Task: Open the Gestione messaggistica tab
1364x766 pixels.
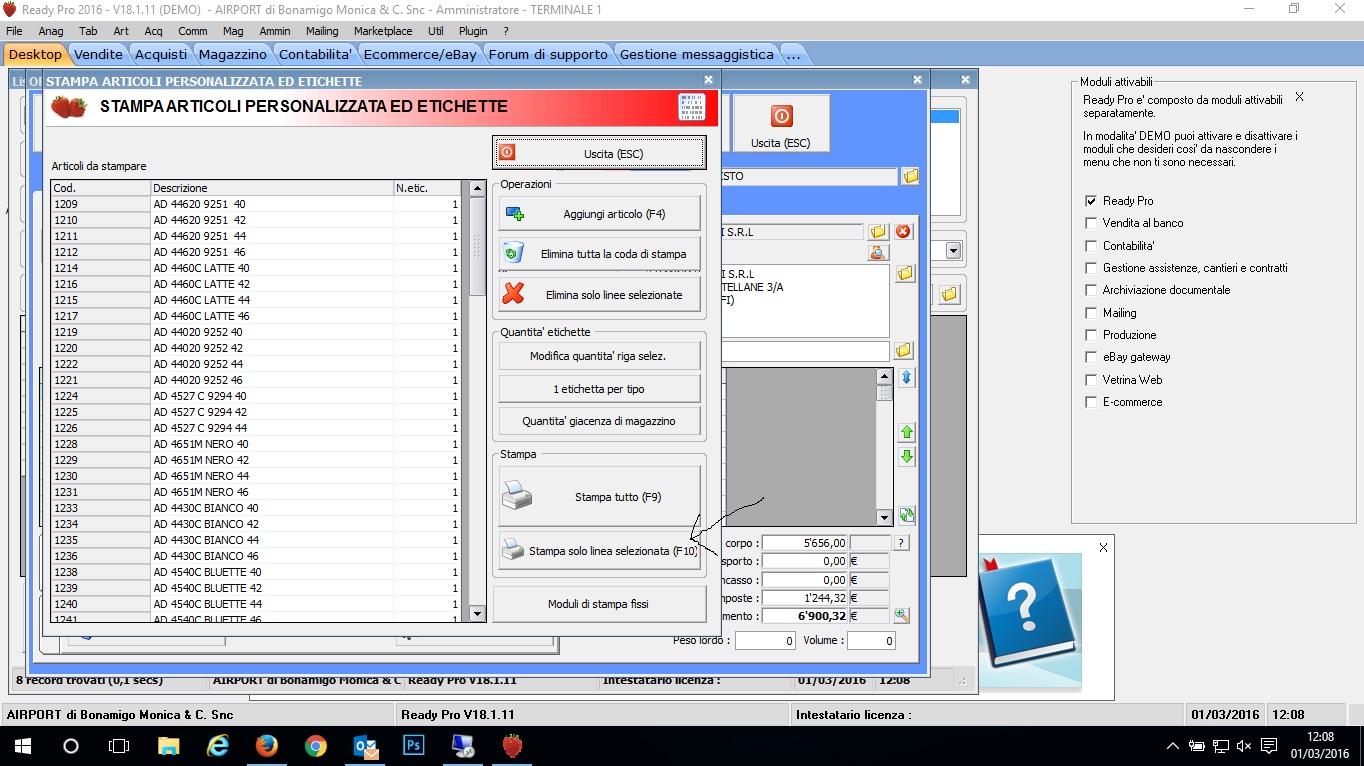Action: point(696,54)
